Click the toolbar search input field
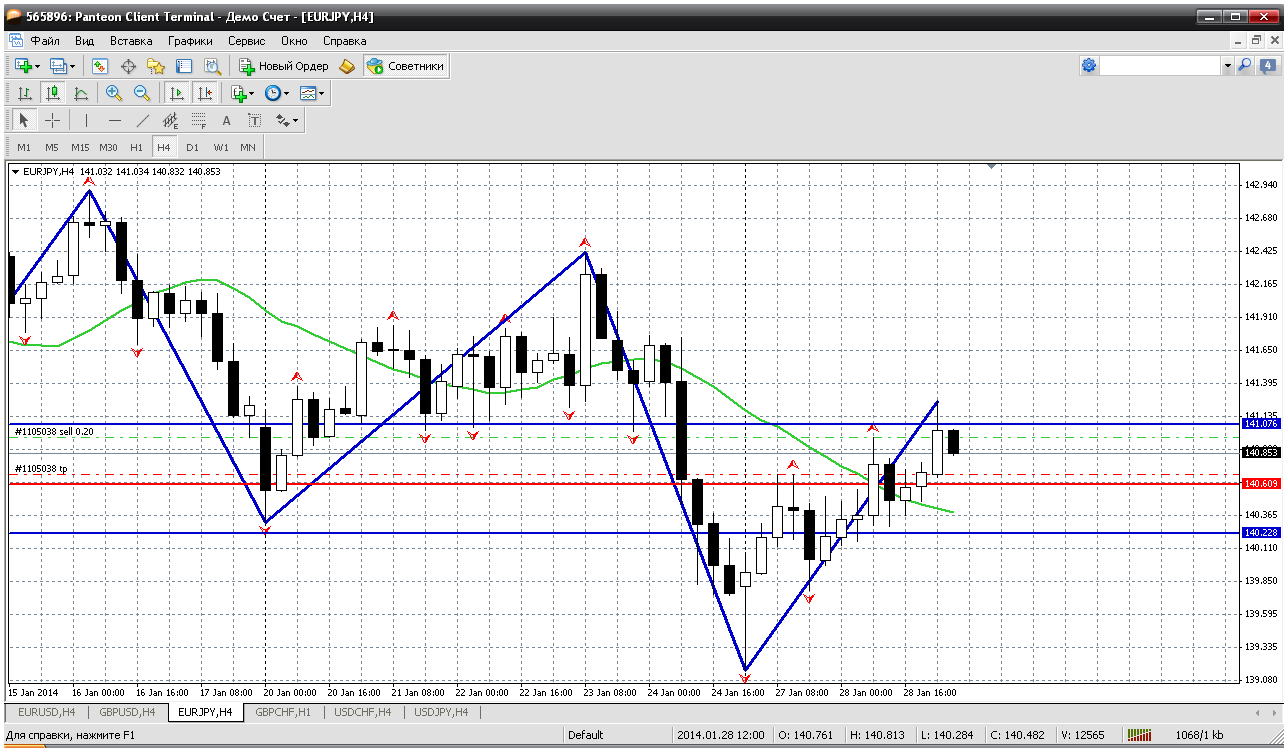Viewport: 1288px width, 748px height. 1161,65
